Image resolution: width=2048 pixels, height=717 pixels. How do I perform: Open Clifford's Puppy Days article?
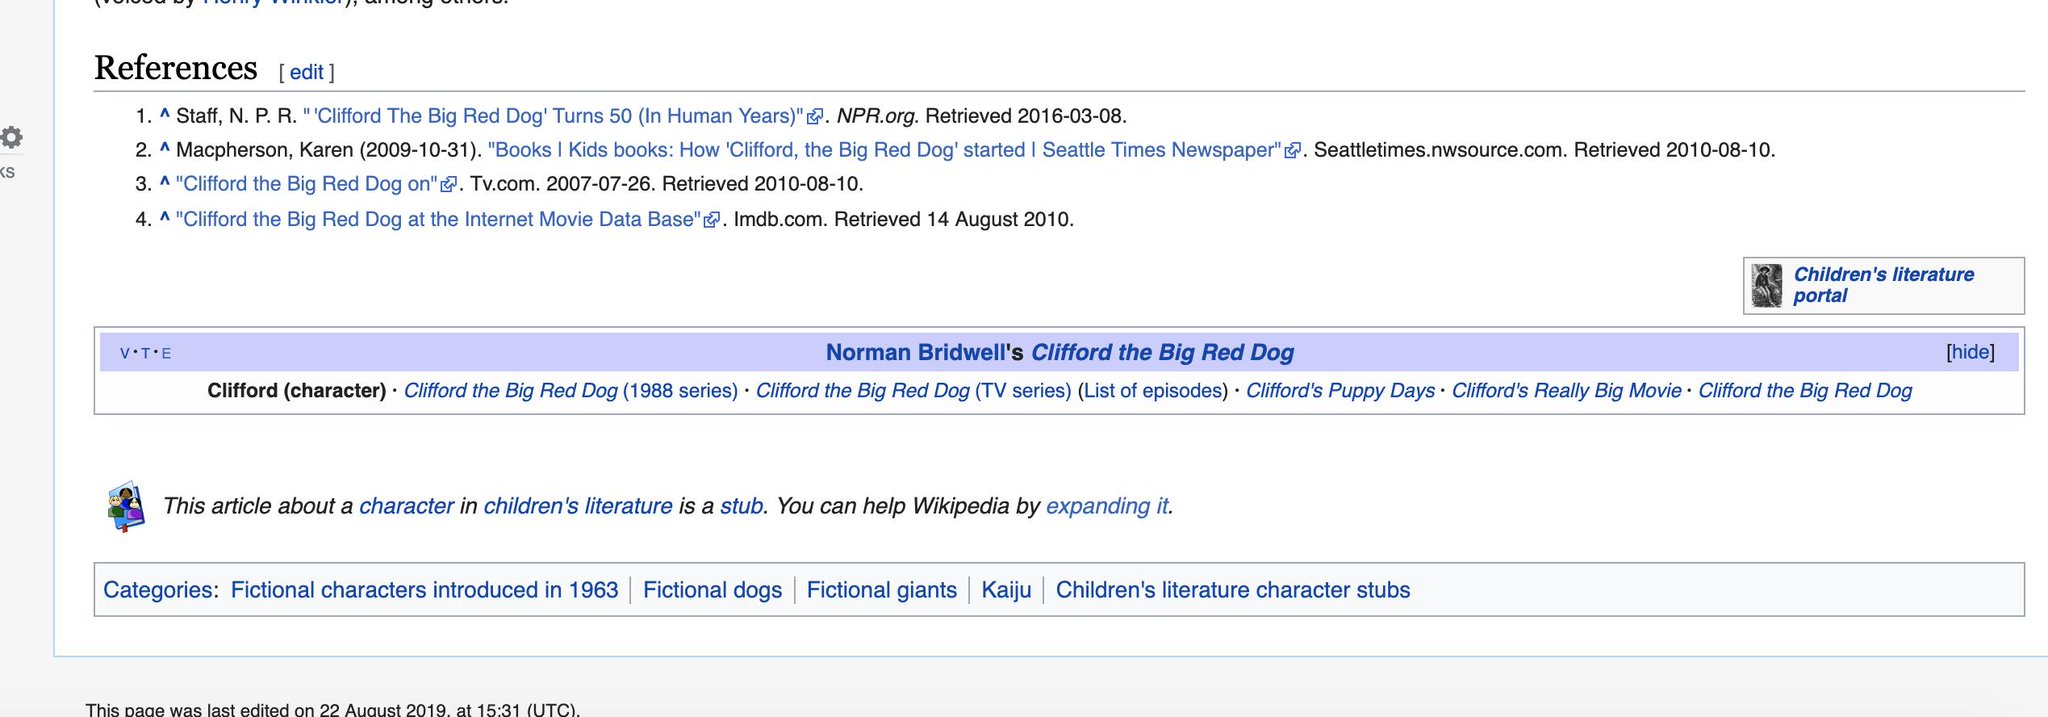[1340, 391]
